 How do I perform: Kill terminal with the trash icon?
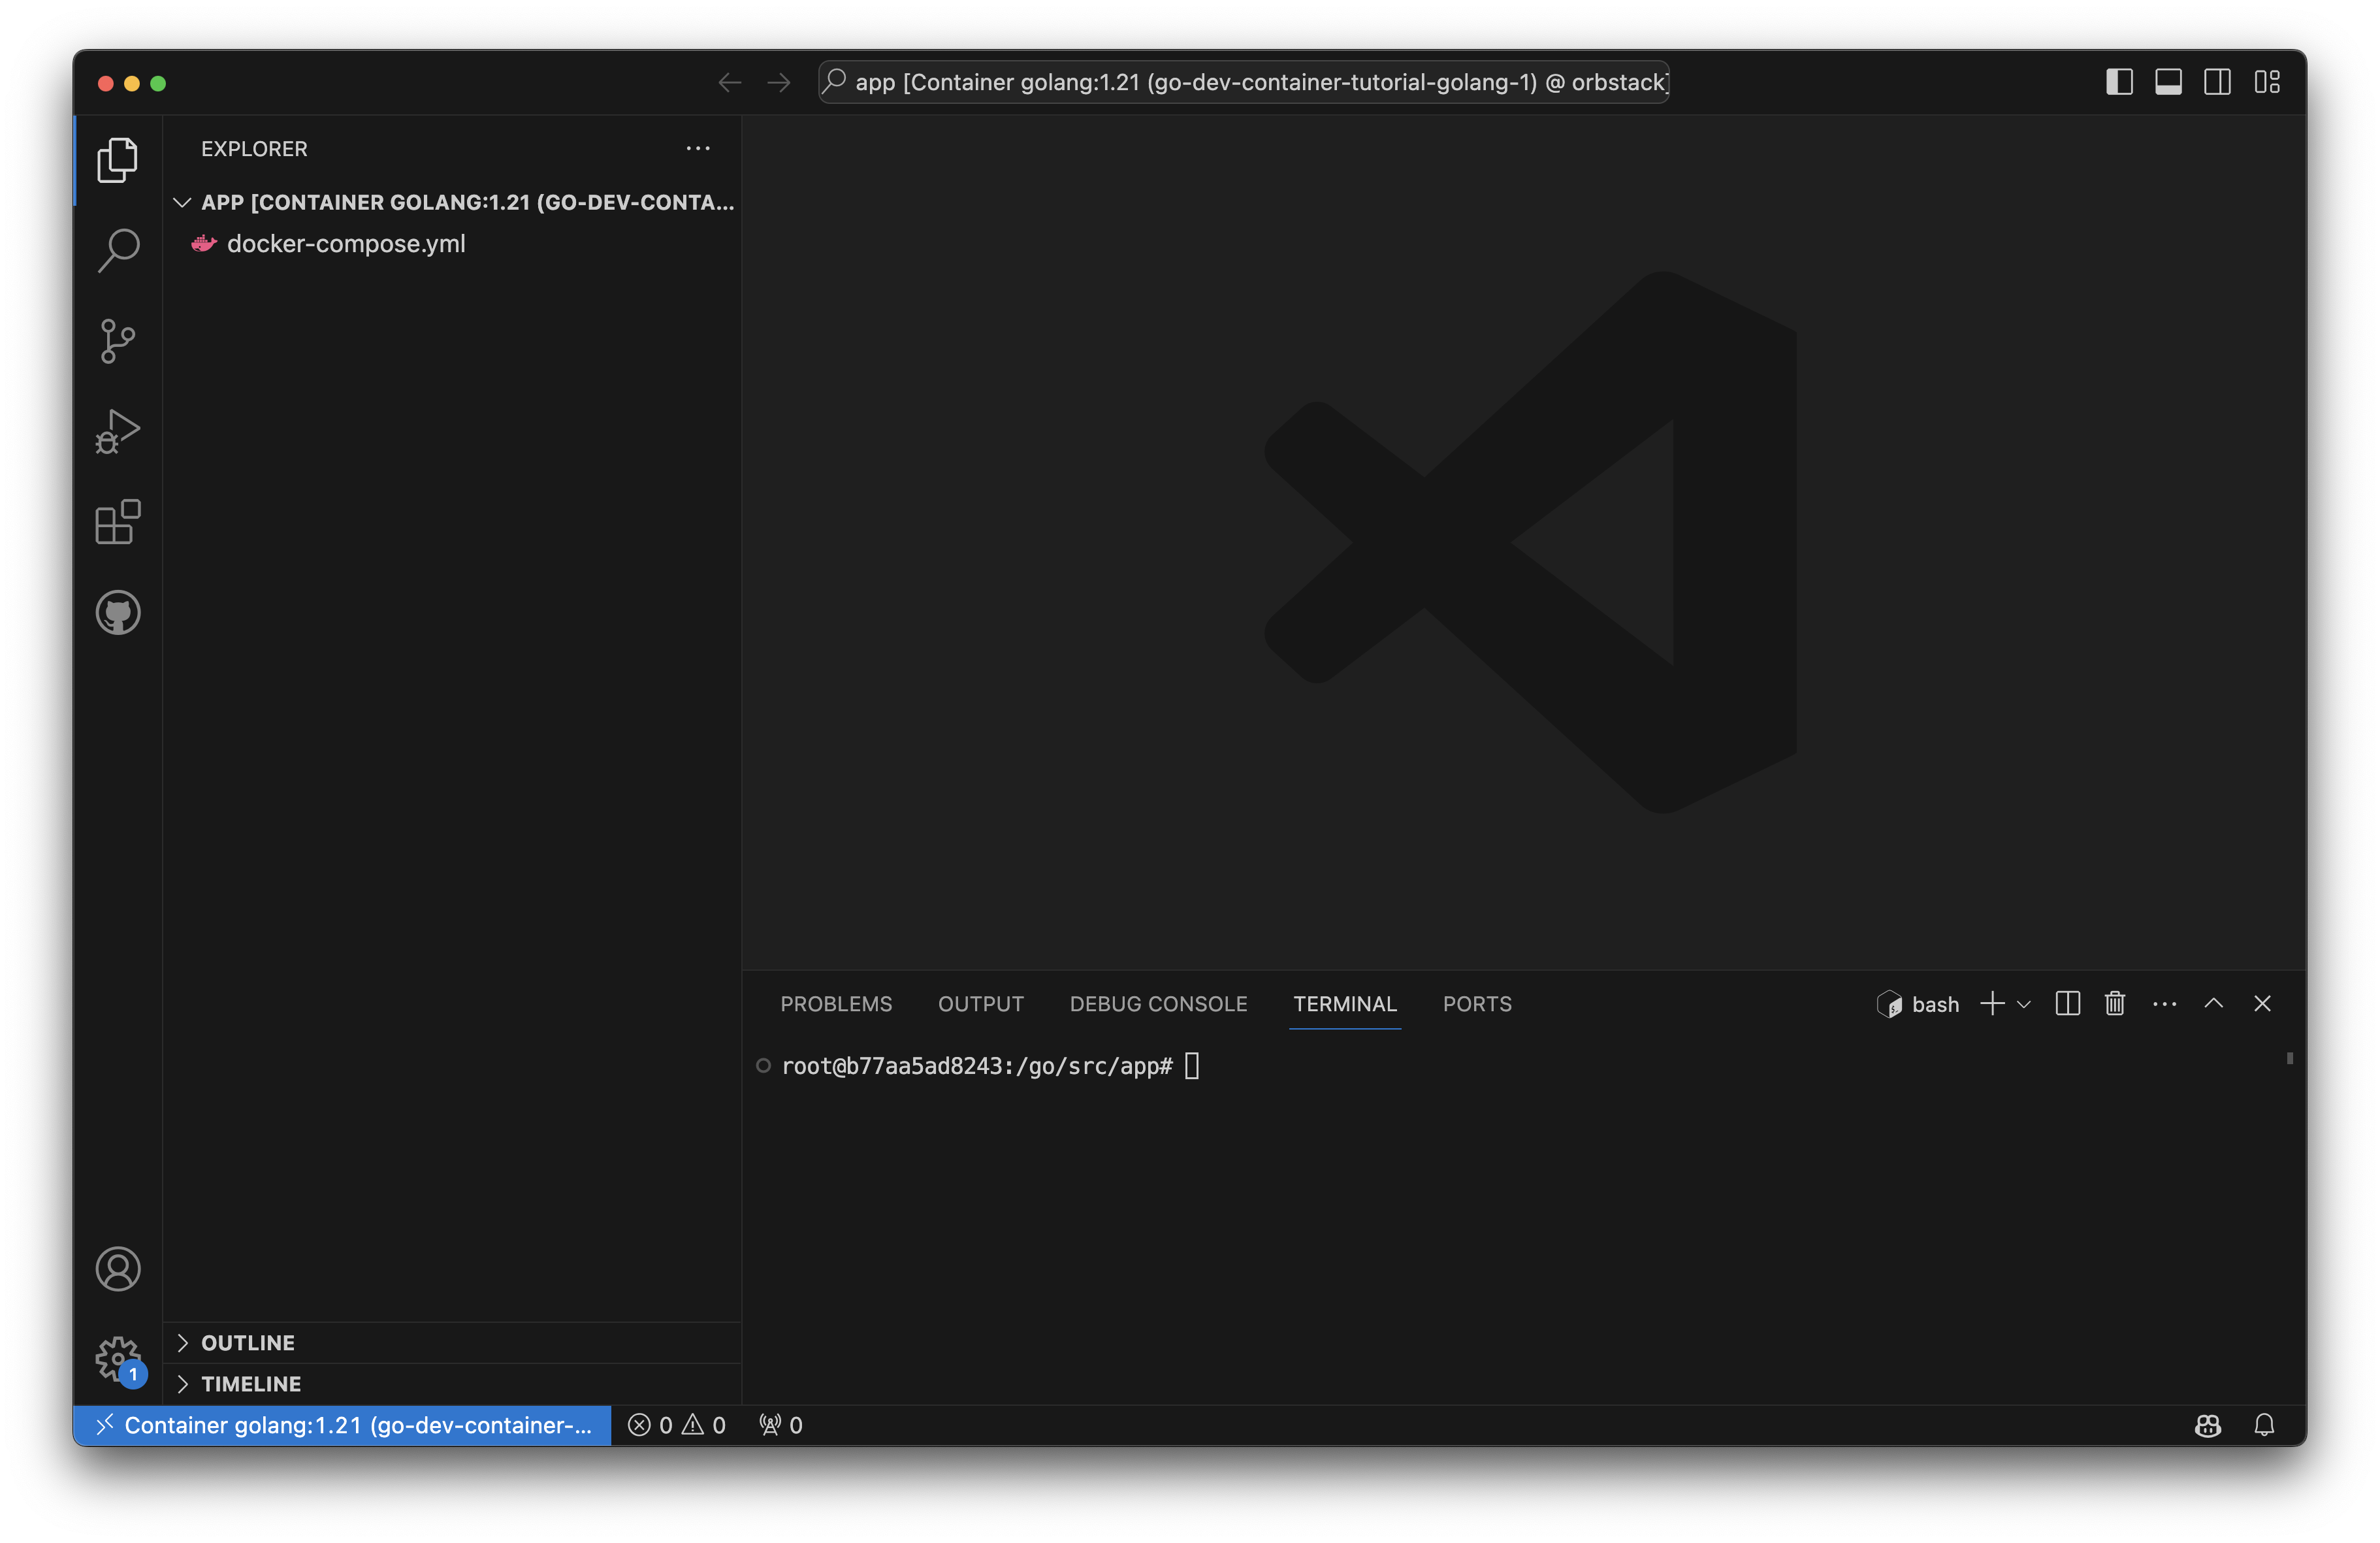(2114, 1003)
